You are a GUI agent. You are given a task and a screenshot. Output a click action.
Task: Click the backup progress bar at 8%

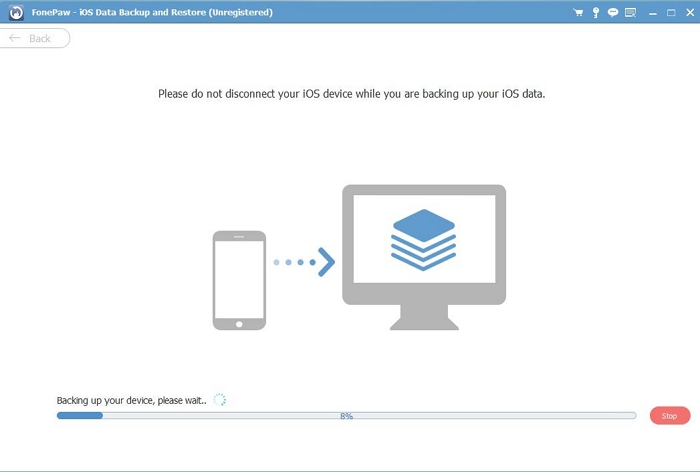pyautogui.click(x=346, y=416)
